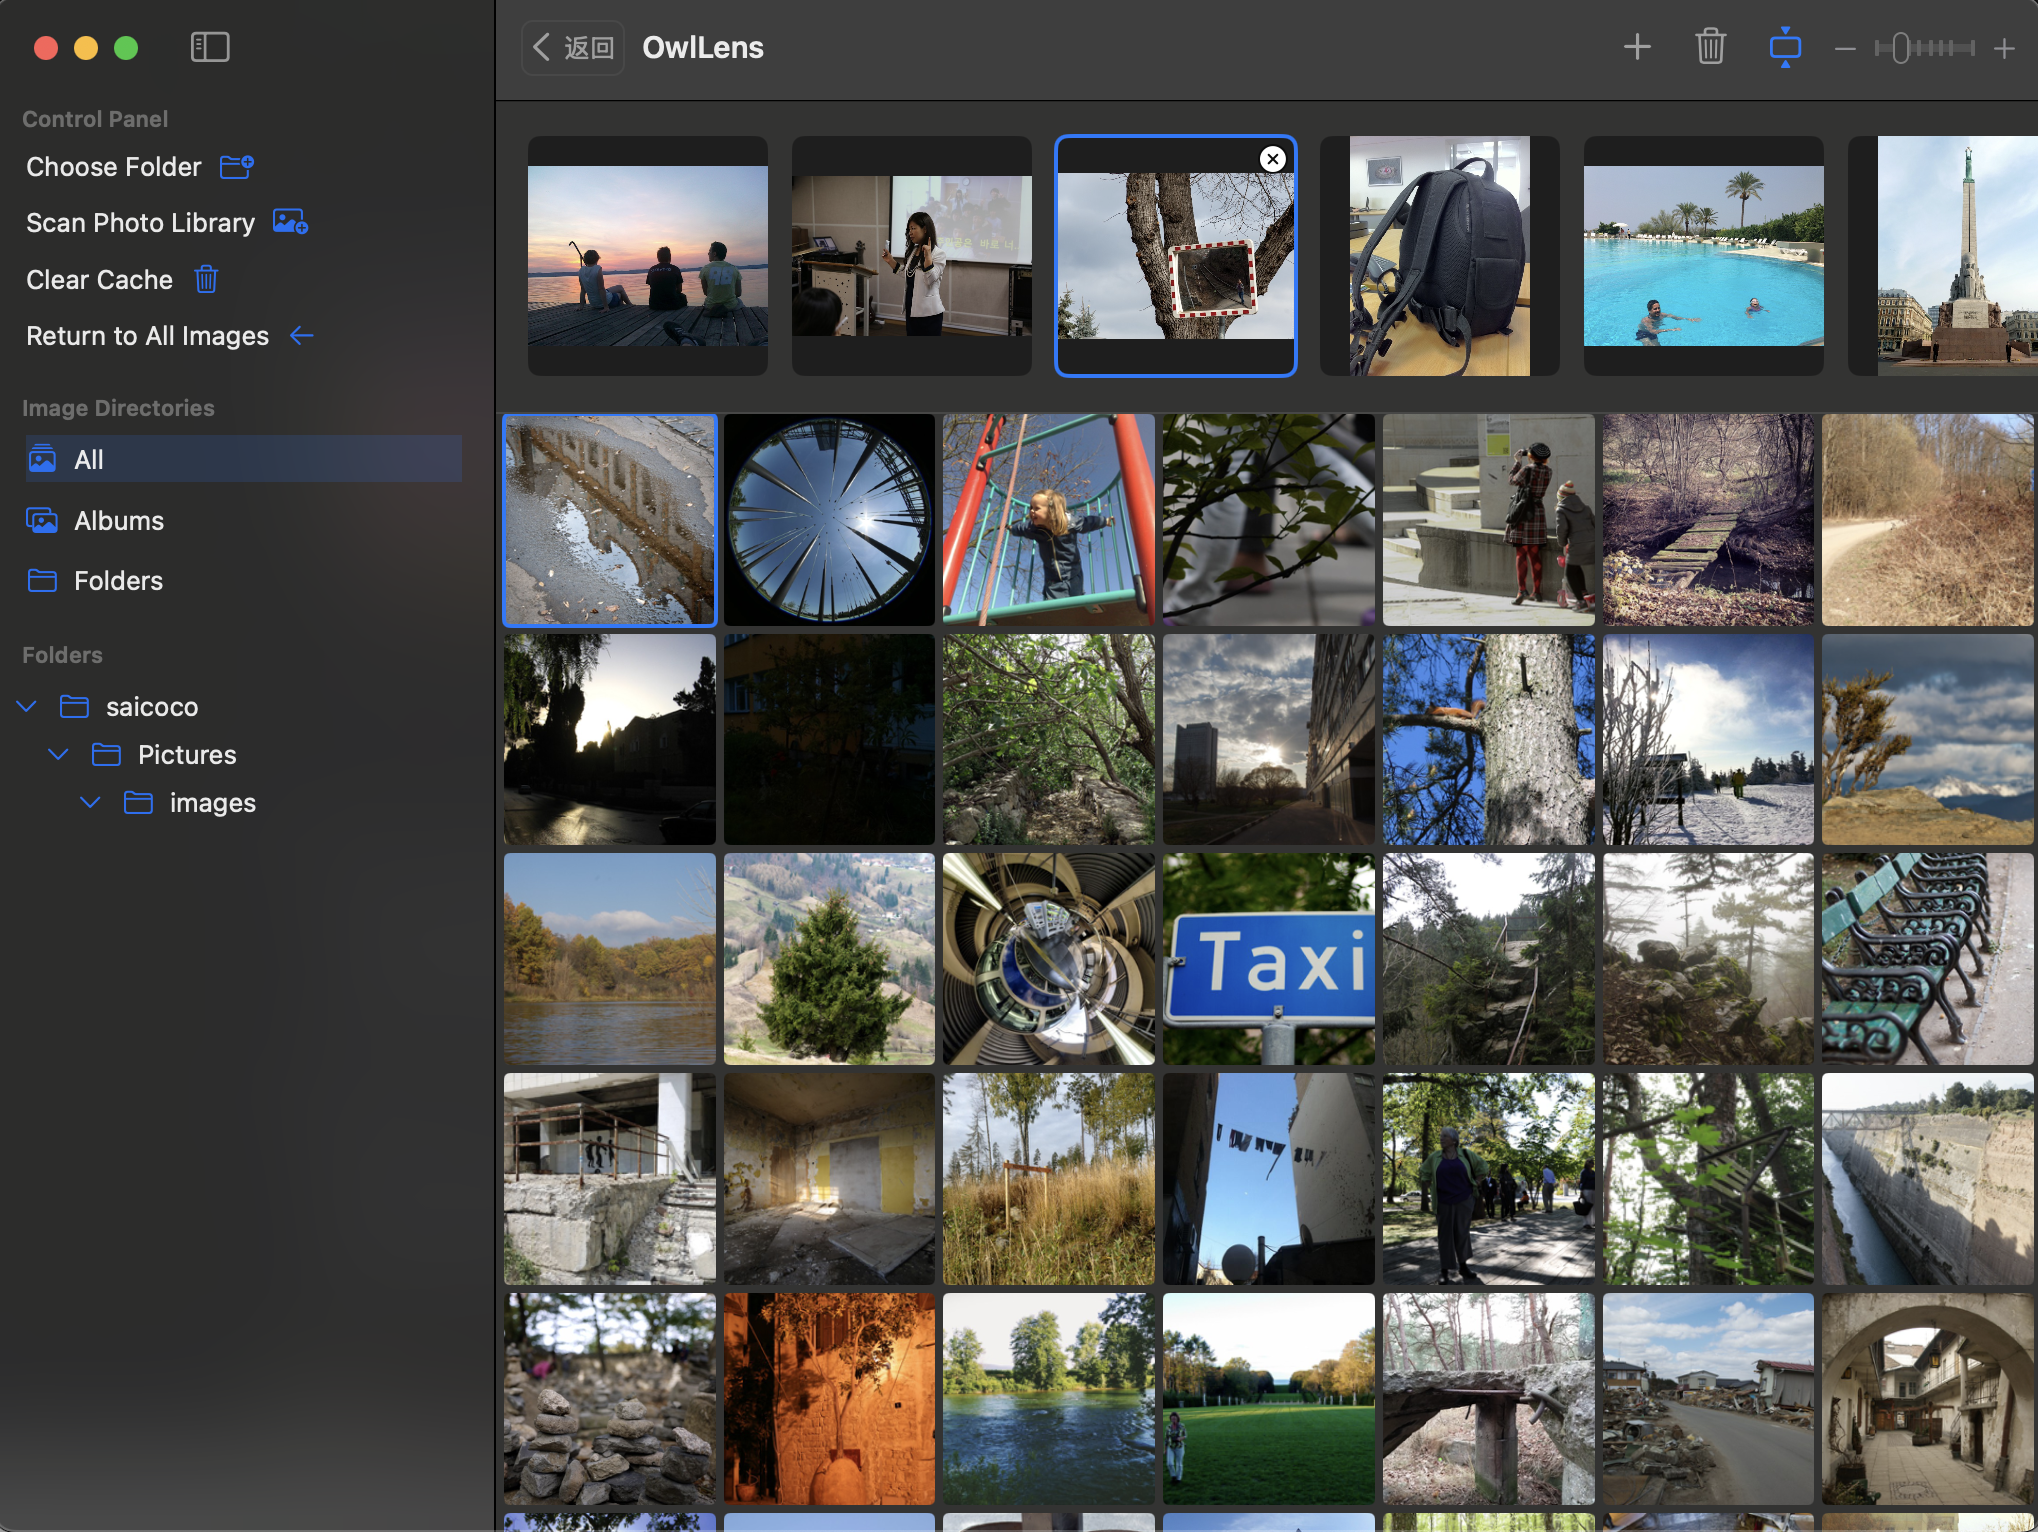Collapse the Pictures folder chevron
This screenshot has width=2038, height=1532.
59,755
